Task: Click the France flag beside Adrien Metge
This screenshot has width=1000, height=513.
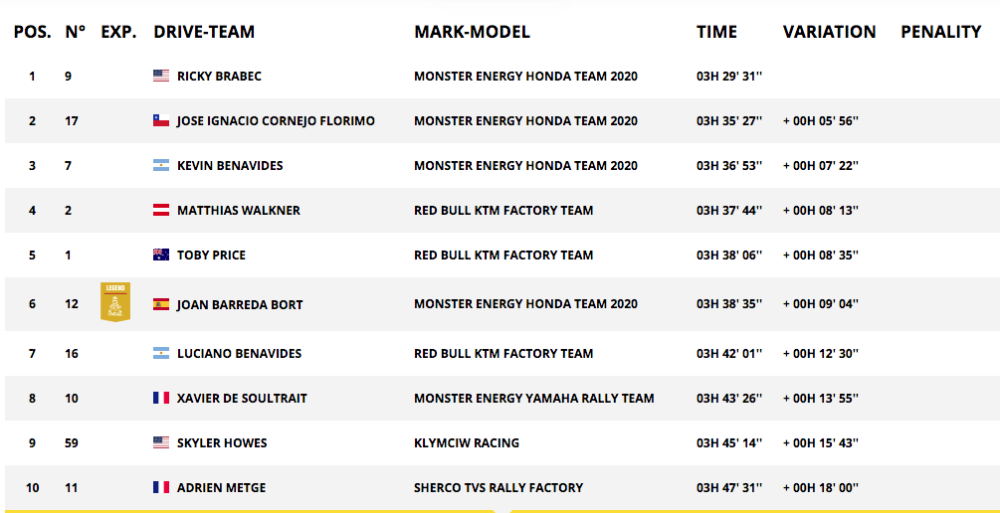Action: (161, 488)
